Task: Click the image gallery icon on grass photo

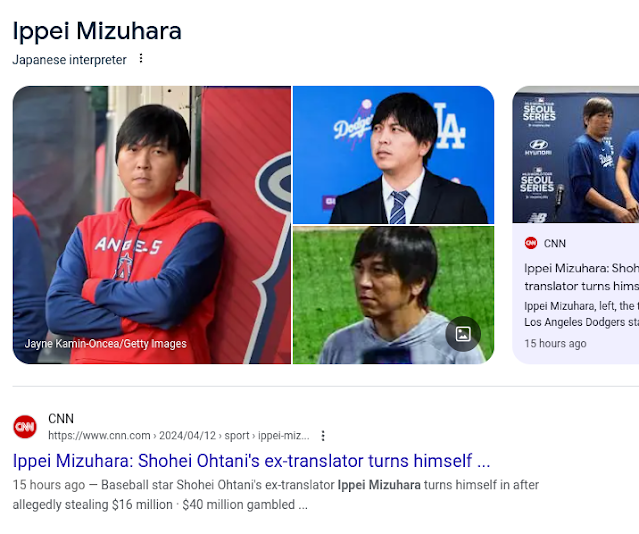Action: [463, 334]
